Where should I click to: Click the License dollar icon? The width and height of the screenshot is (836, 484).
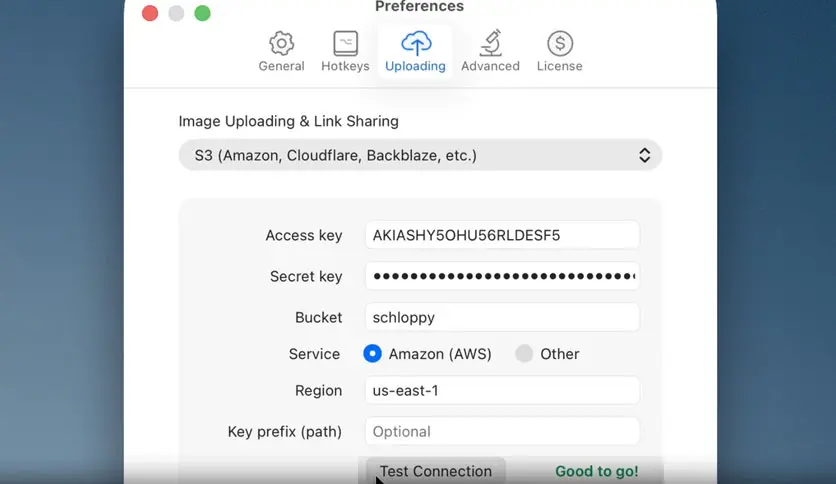tap(560, 43)
